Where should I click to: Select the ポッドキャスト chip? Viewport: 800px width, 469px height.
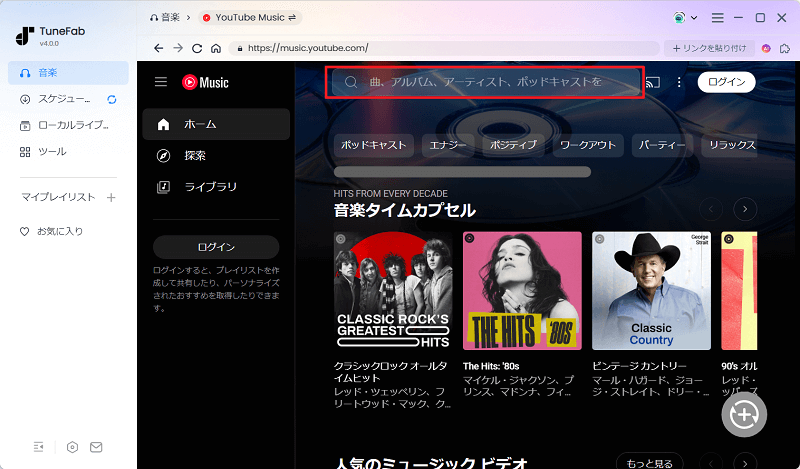(x=374, y=145)
